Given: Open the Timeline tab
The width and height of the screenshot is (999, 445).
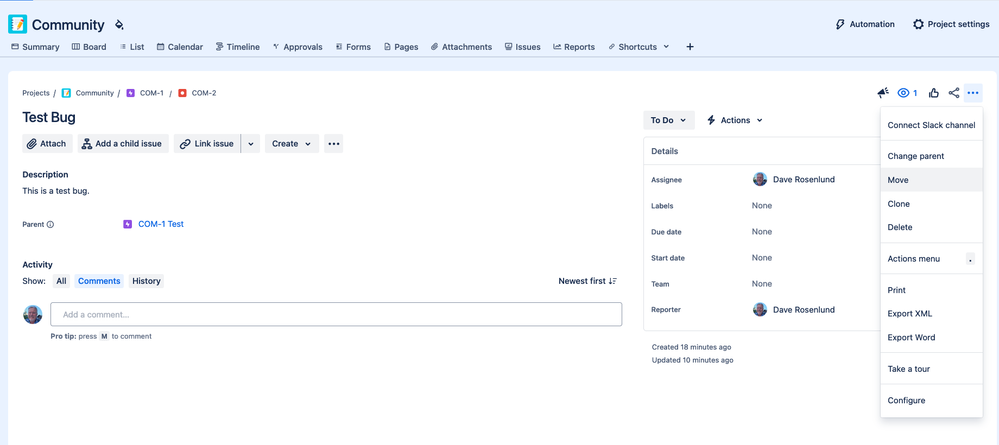Looking at the screenshot, I should pos(238,47).
